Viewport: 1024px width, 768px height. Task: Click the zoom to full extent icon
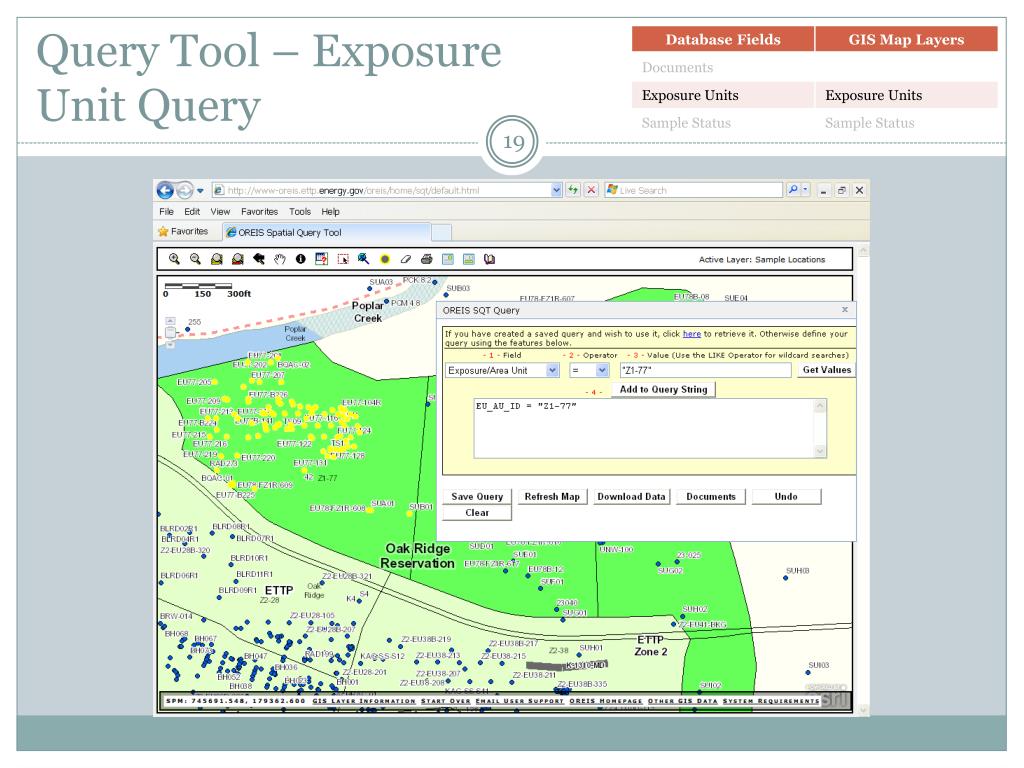[216, 259]
